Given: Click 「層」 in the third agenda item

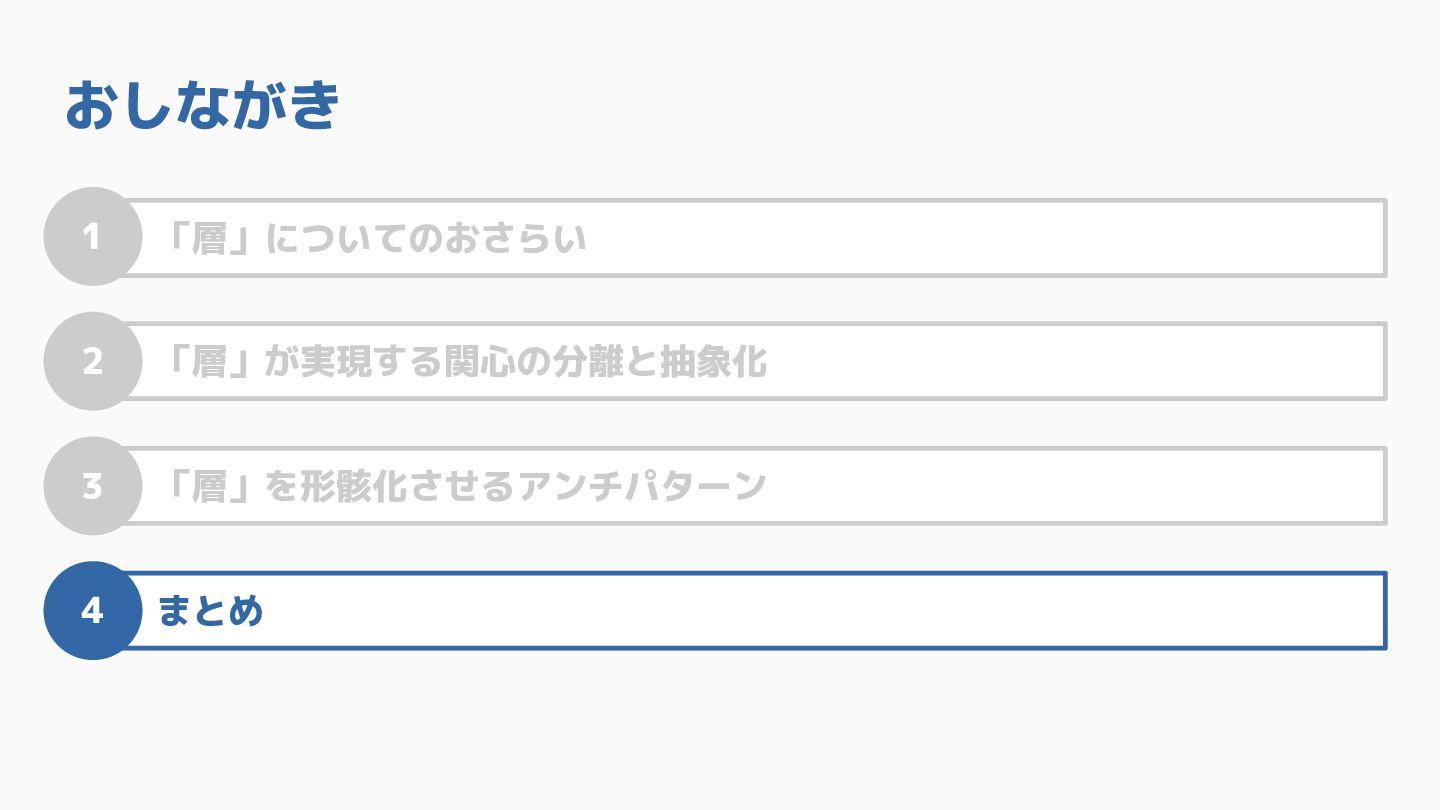Looking at the screenshot, I should [209, 487].
